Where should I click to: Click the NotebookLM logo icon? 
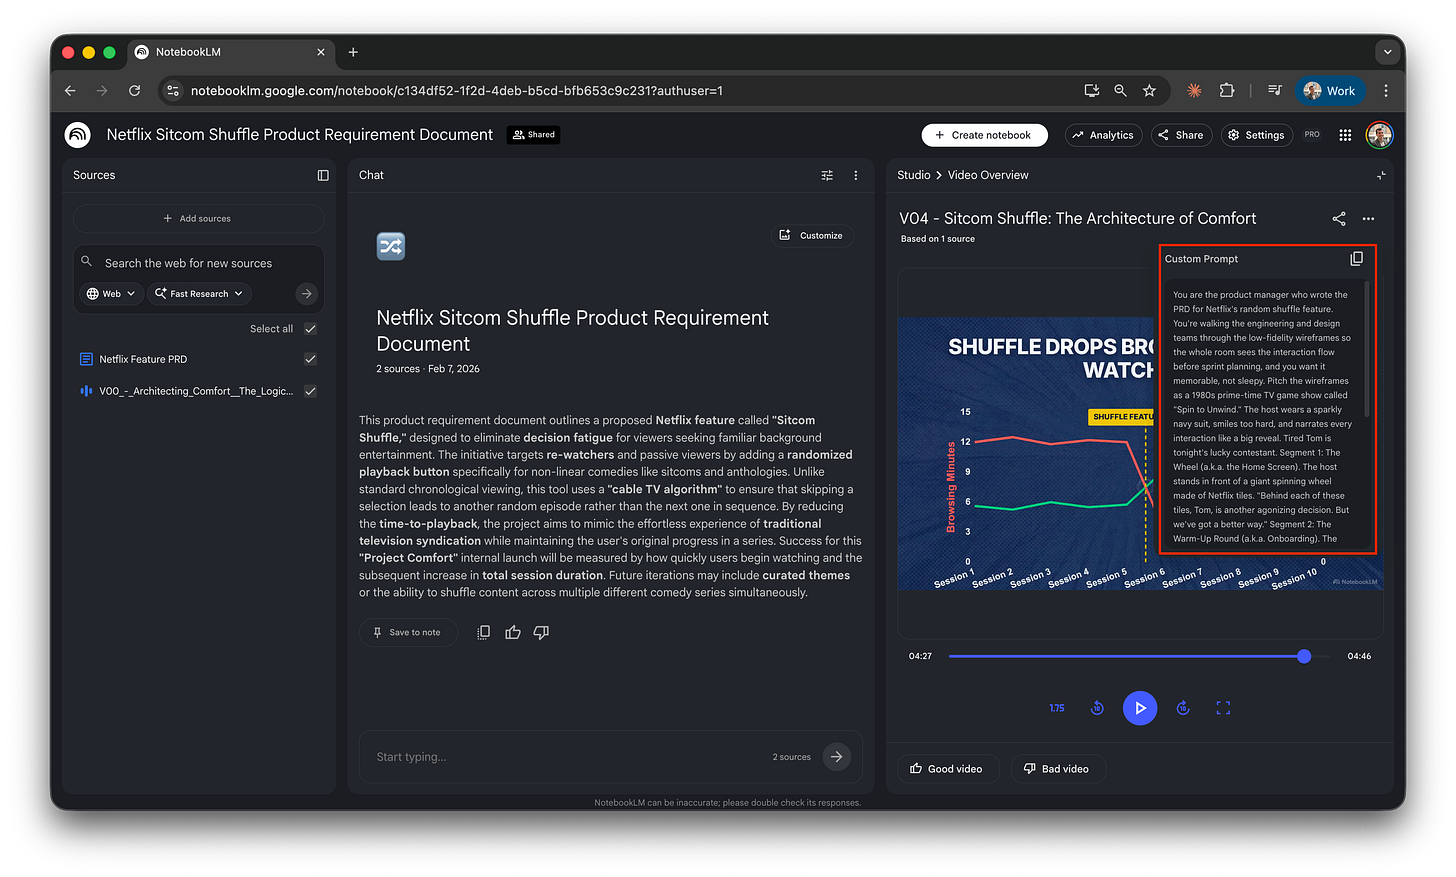click(x=77, y=135)
